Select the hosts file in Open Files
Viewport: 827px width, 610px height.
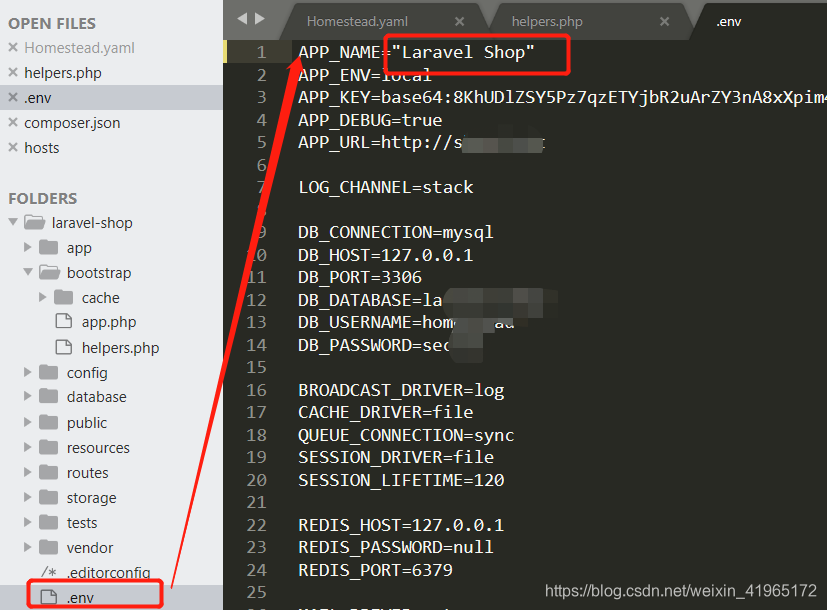[41, 147]
